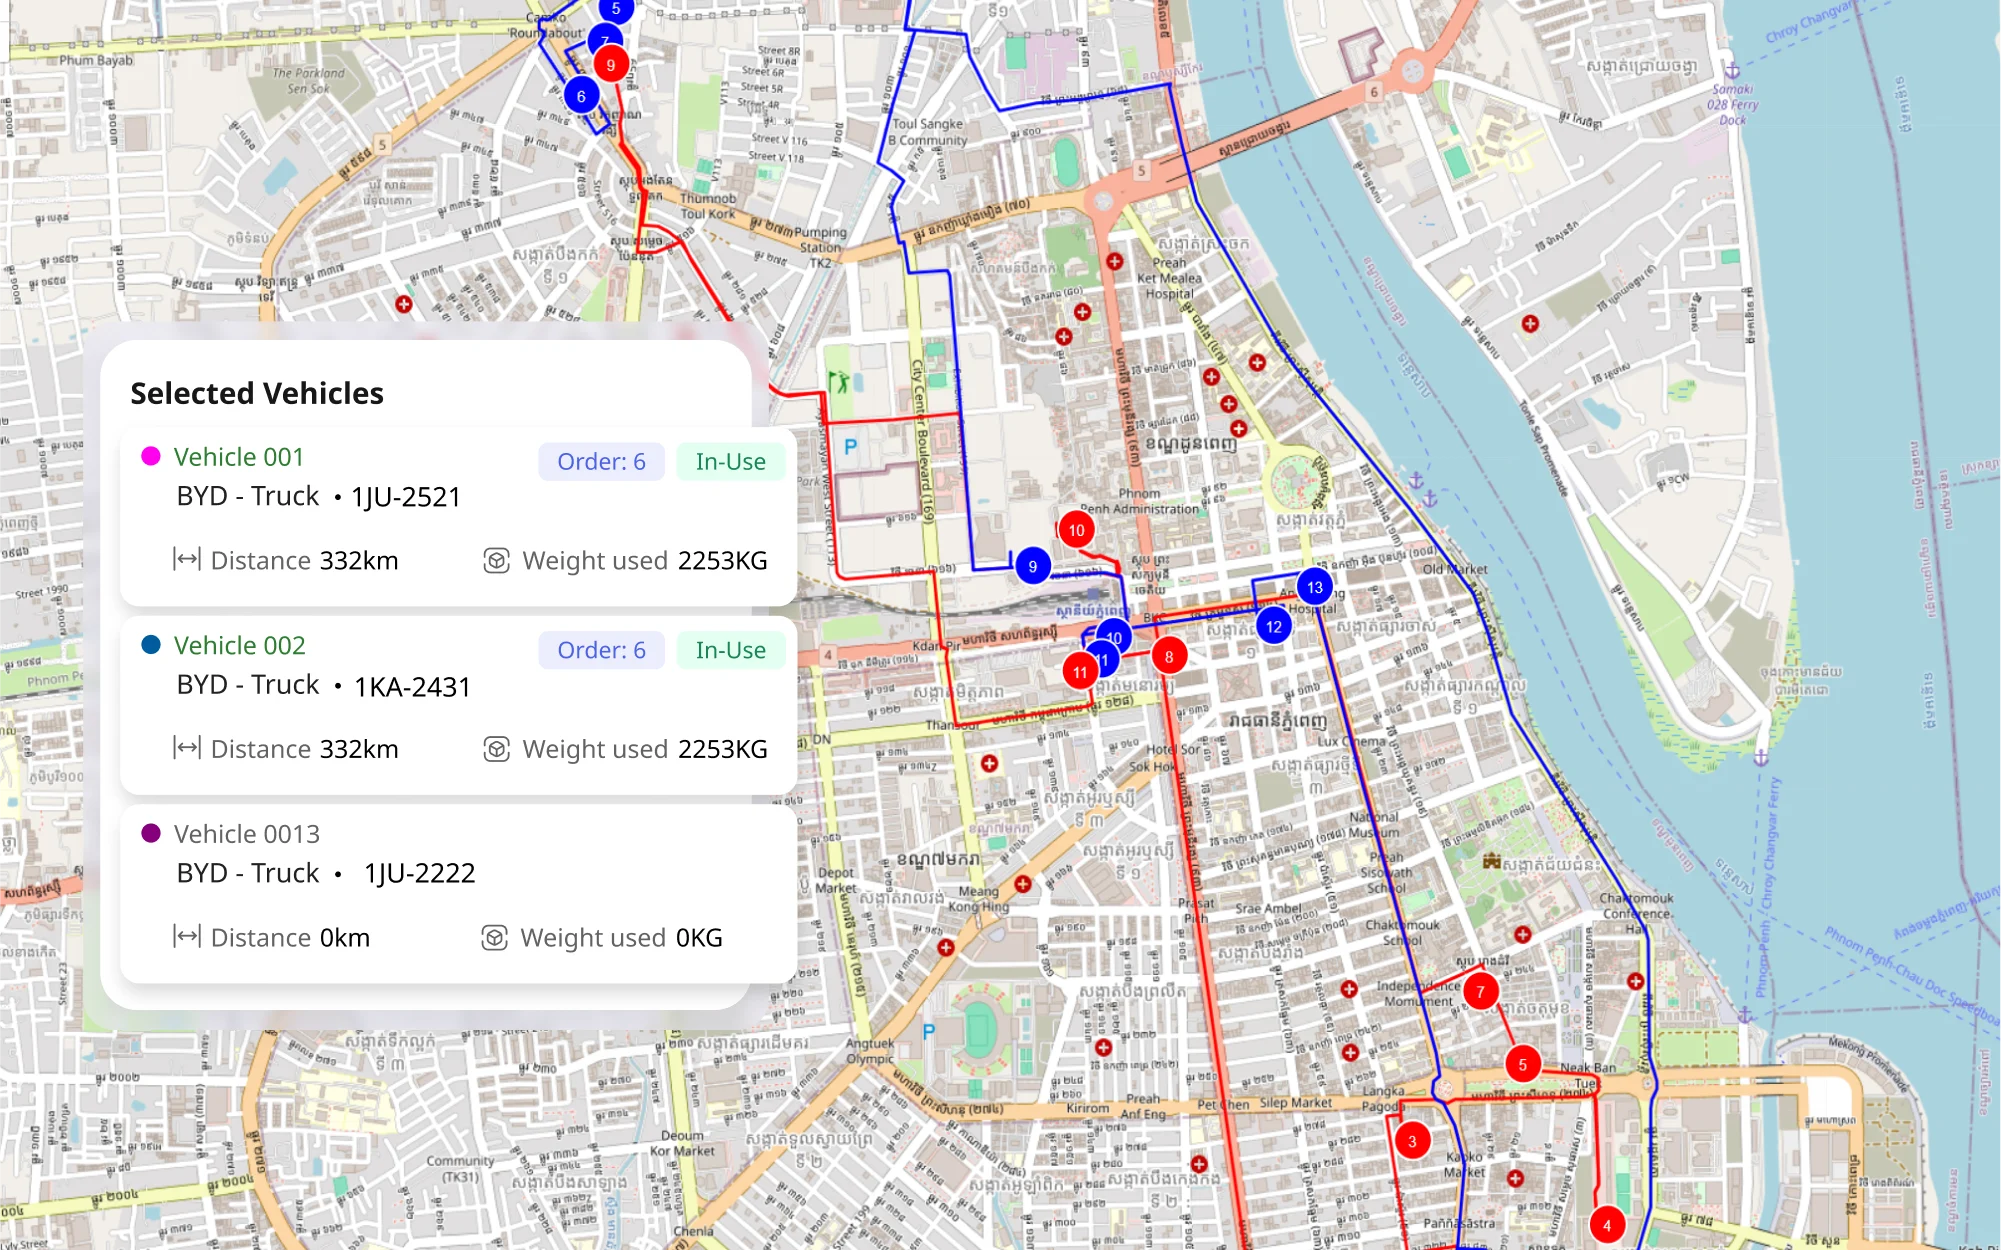Click Vehicle 001 'Order: 6' badge

point(601,461)
